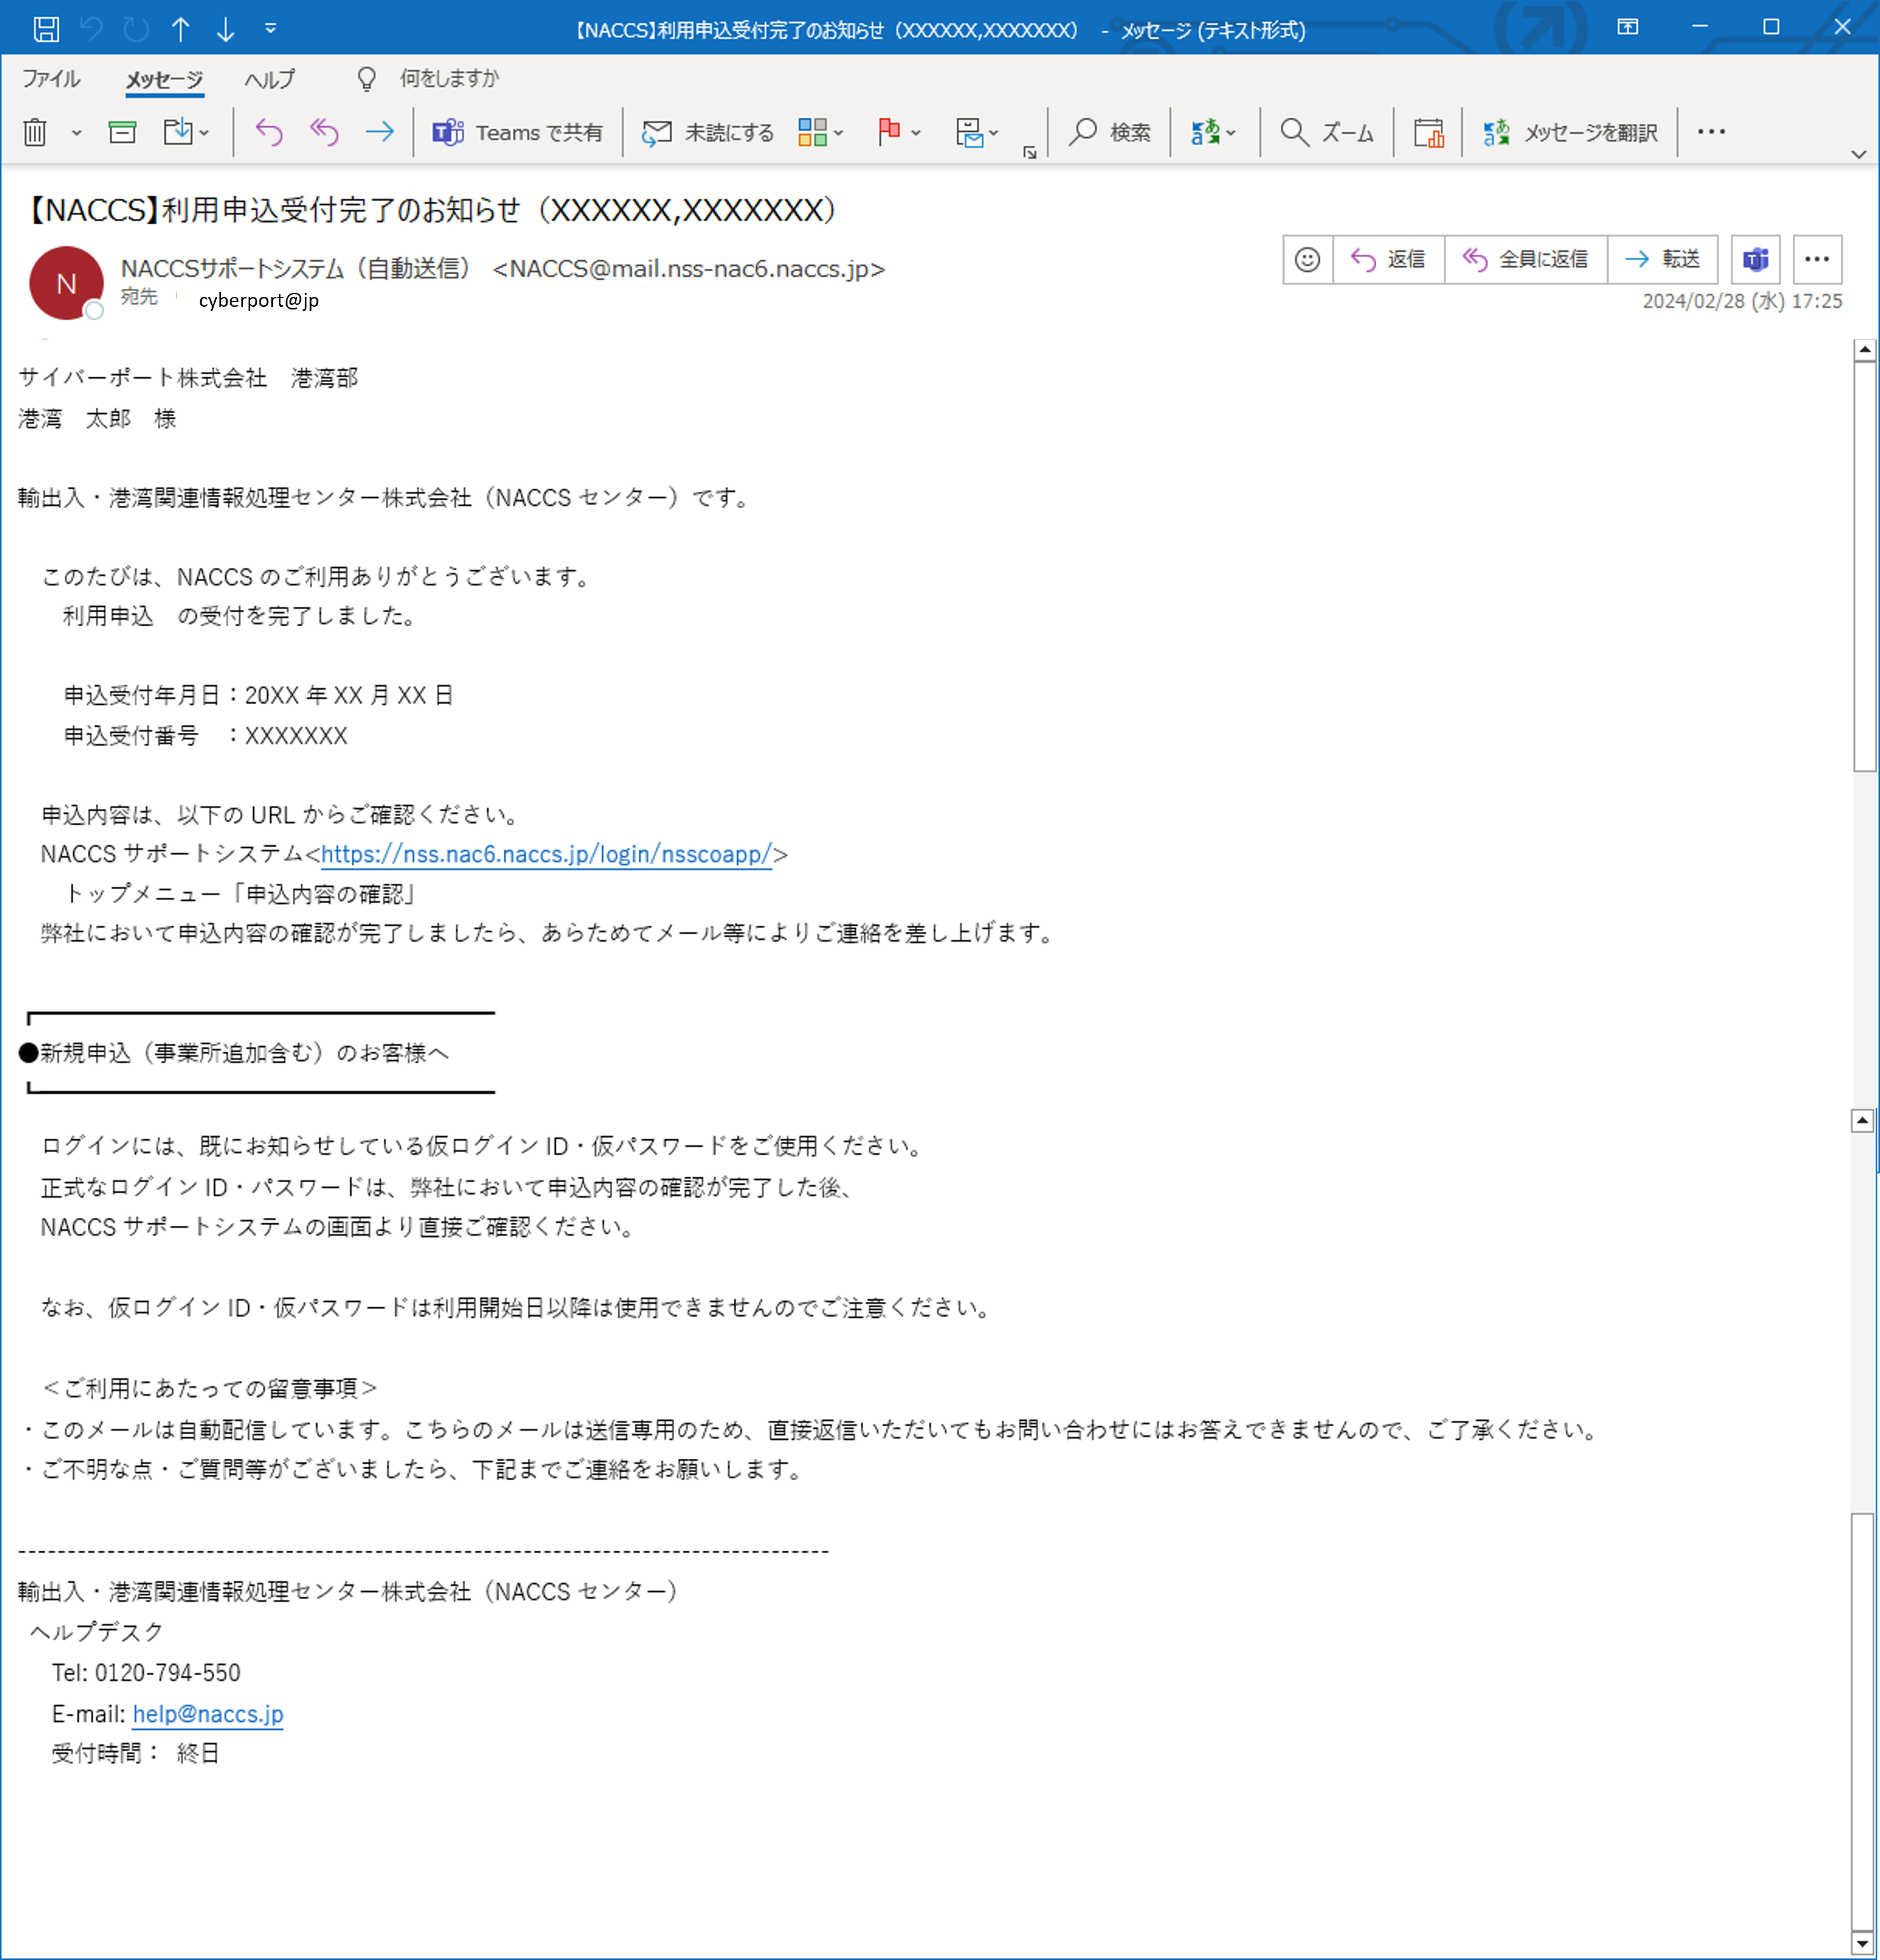Screen dimensions: 1880x1960
Task: Click the emoji reaction smiley icon
Action: click(x=1307, y=260)
